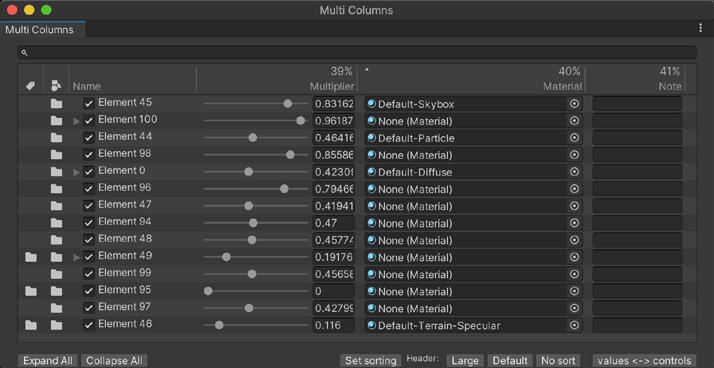Switch using values <-> controls button

point(644,361)
